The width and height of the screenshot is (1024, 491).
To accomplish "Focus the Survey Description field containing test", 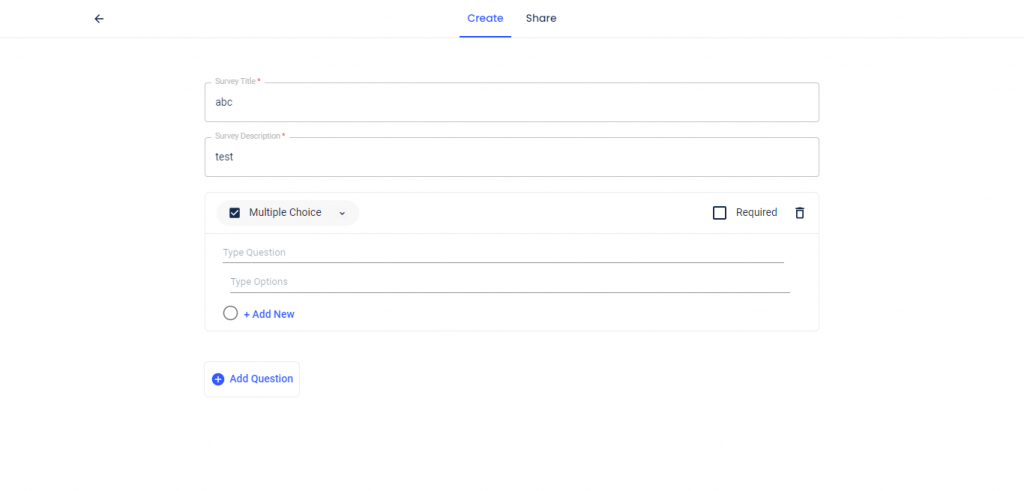I will pyautogui.click(x=512, y=157).
